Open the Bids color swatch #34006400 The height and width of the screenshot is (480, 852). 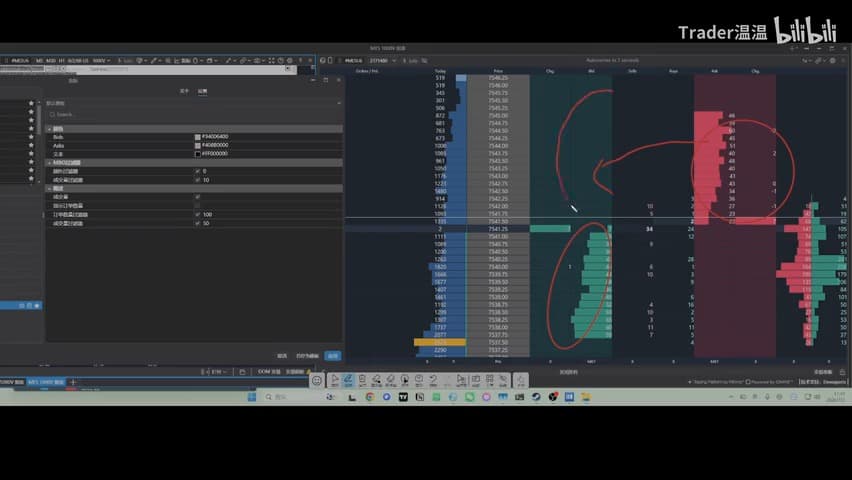click(197, 137)
